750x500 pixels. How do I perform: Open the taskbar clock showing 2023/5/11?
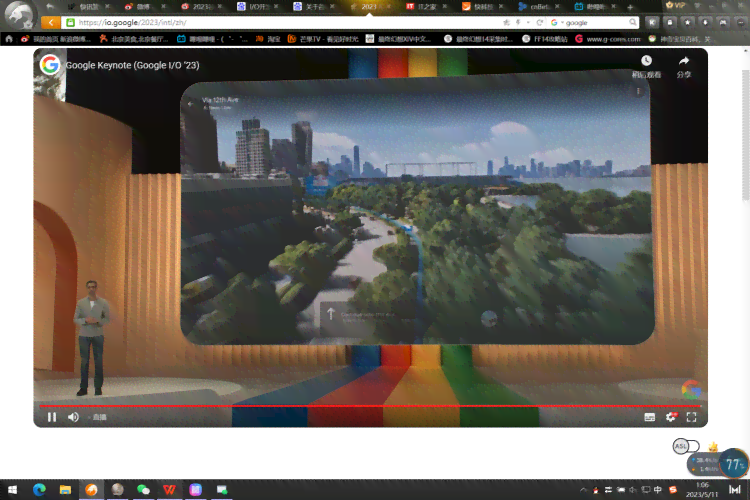pyautogui.click(x=702, y=489)
